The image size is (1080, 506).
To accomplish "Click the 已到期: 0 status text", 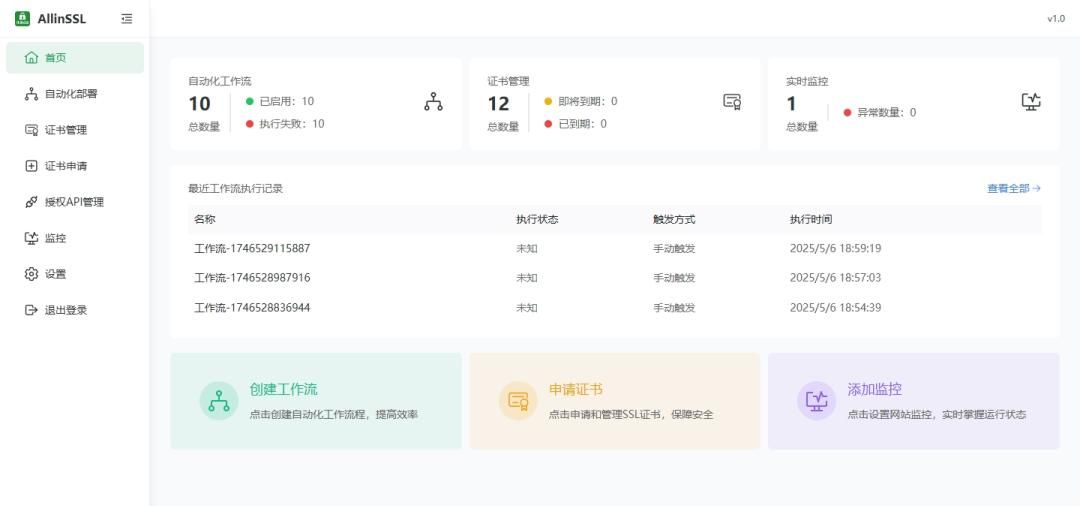I will click(x=583, y=124).
